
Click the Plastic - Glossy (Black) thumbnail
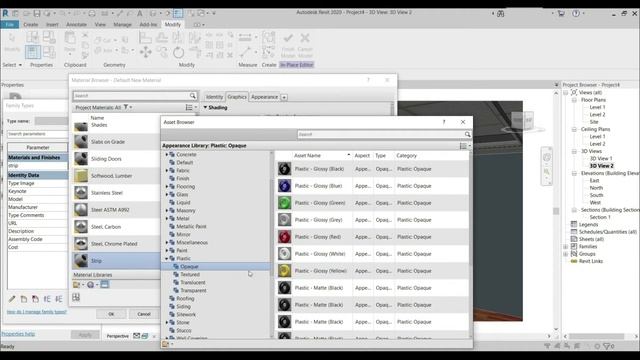tap(284, 169)
